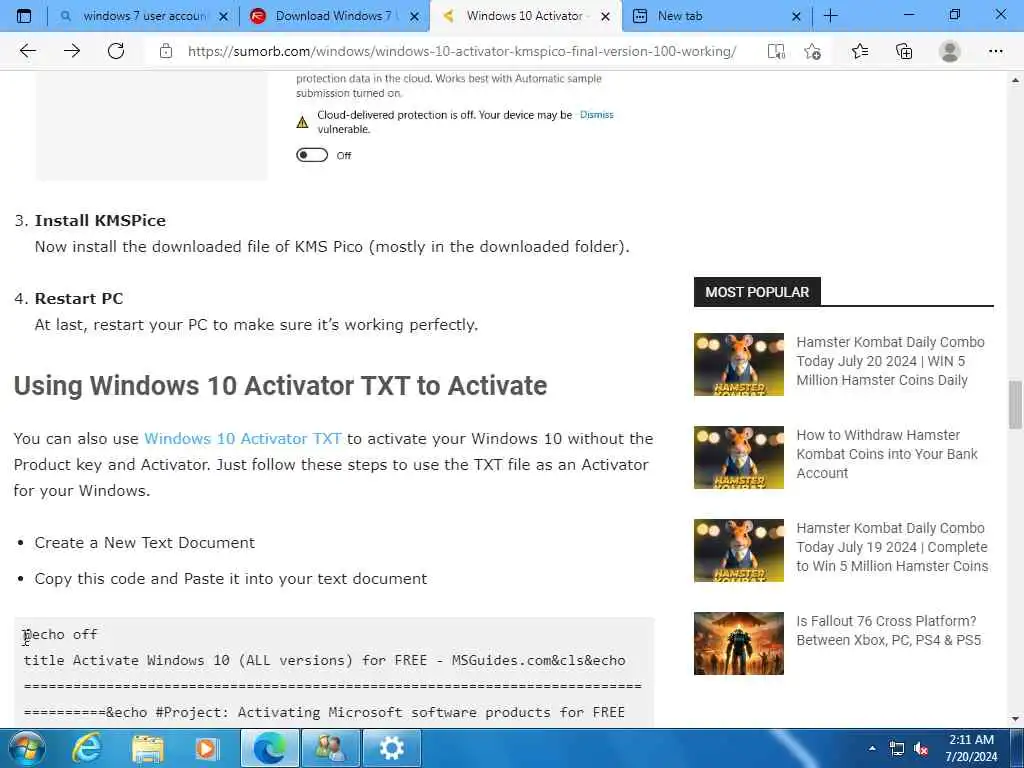
Task: Open the tab actions menu icon
Action: (24, 16)
